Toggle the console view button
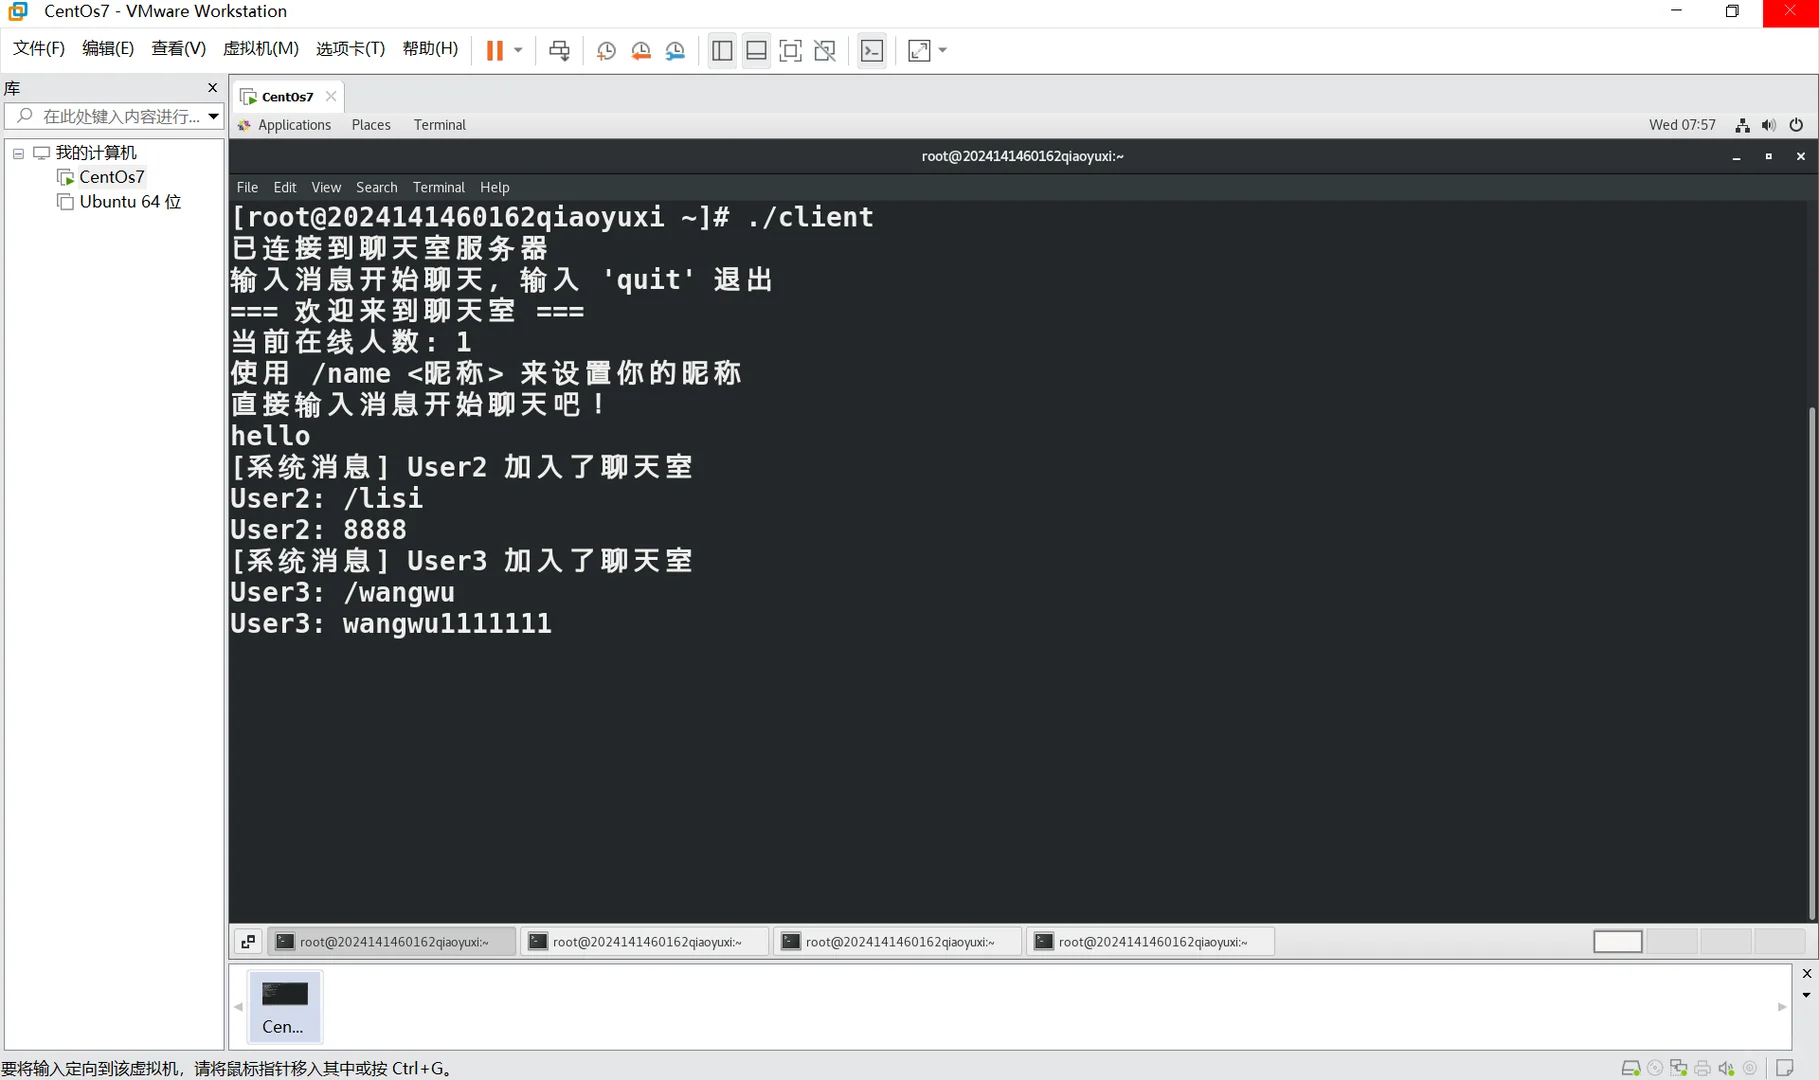Viewport: 1819px width, 1080px height. (872, 51)
